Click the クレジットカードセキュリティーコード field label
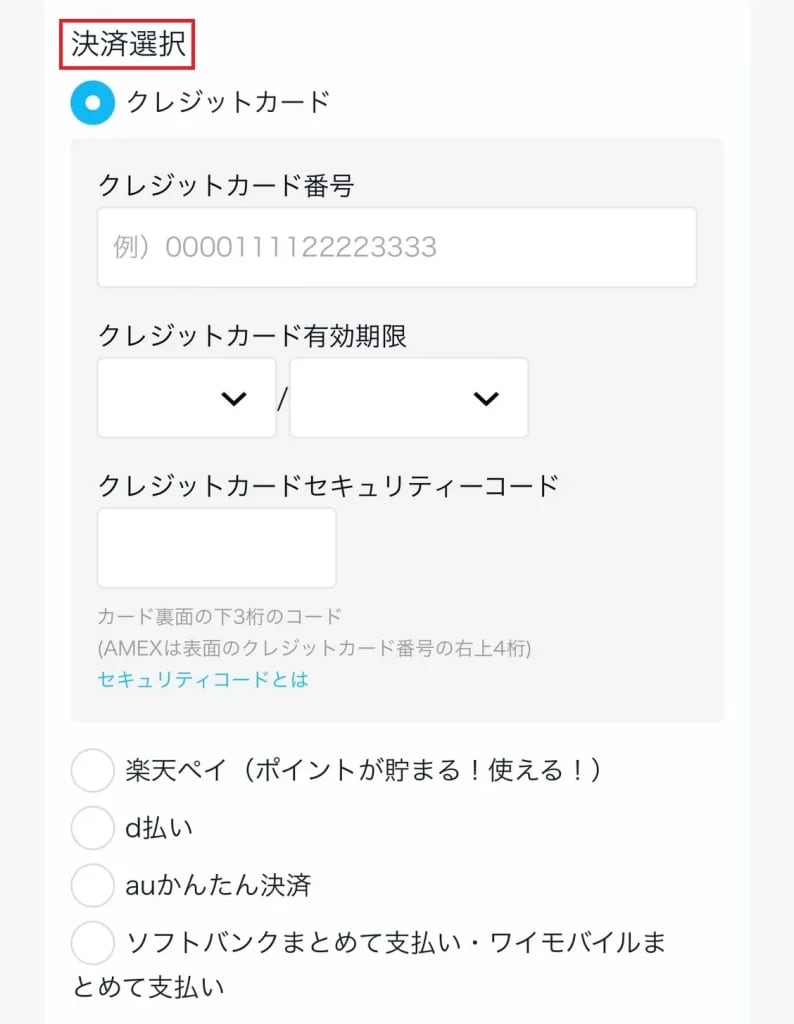794x1024 pixels. (328, 486)
